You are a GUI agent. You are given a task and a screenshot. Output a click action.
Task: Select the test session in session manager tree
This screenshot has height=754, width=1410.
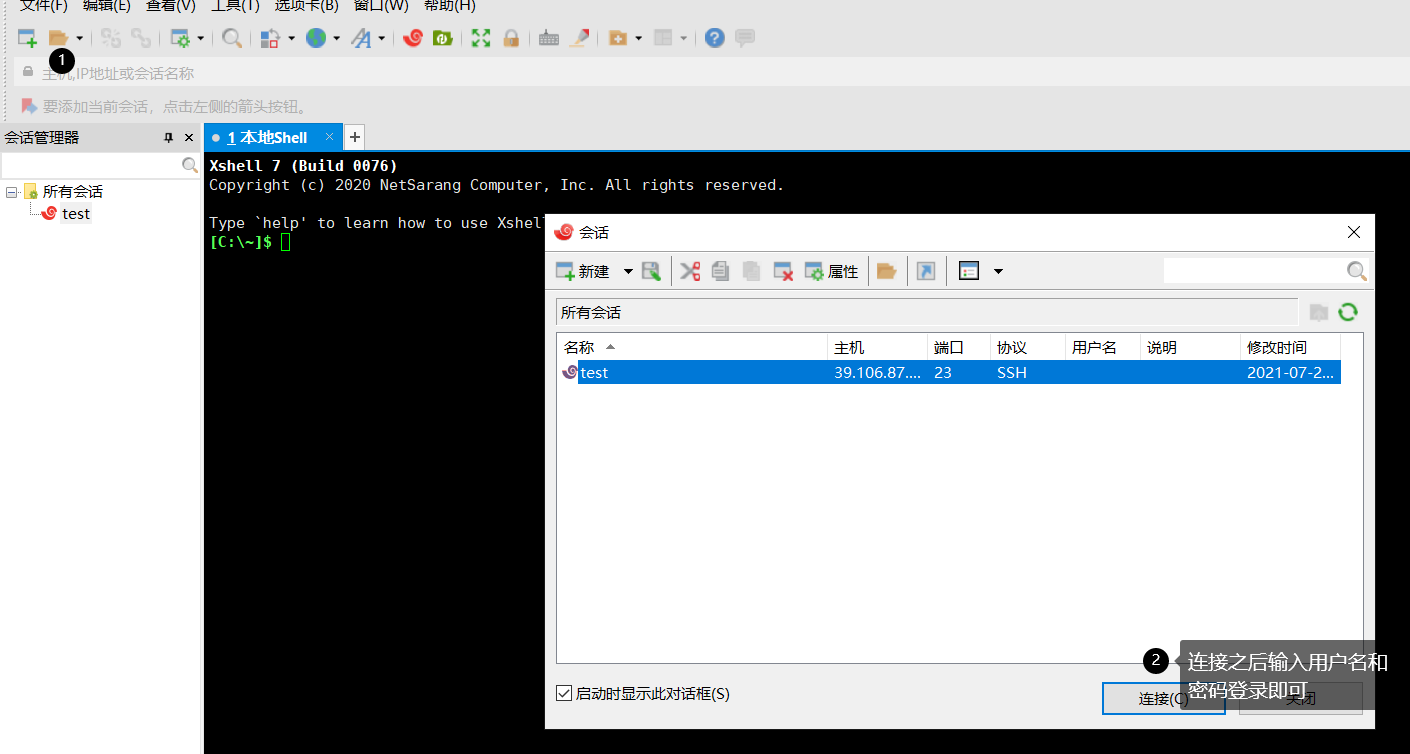point(76,214)
